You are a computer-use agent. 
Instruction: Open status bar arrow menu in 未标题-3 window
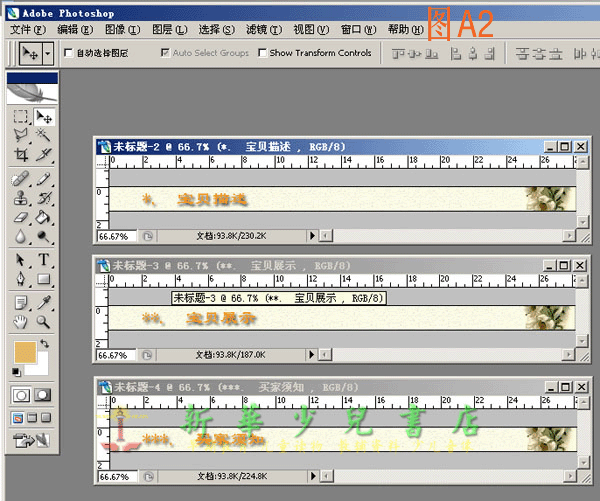click(311, 355)
